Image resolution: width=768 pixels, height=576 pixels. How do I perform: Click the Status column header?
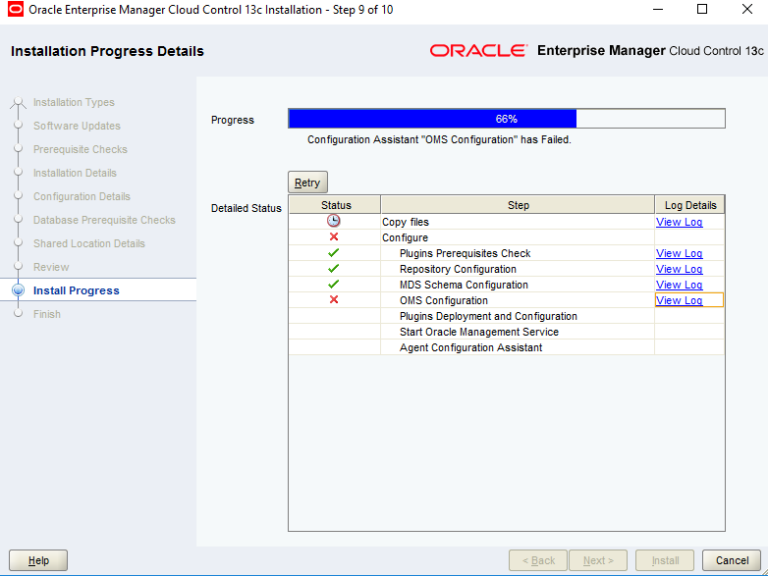click(x=336, y=205)
